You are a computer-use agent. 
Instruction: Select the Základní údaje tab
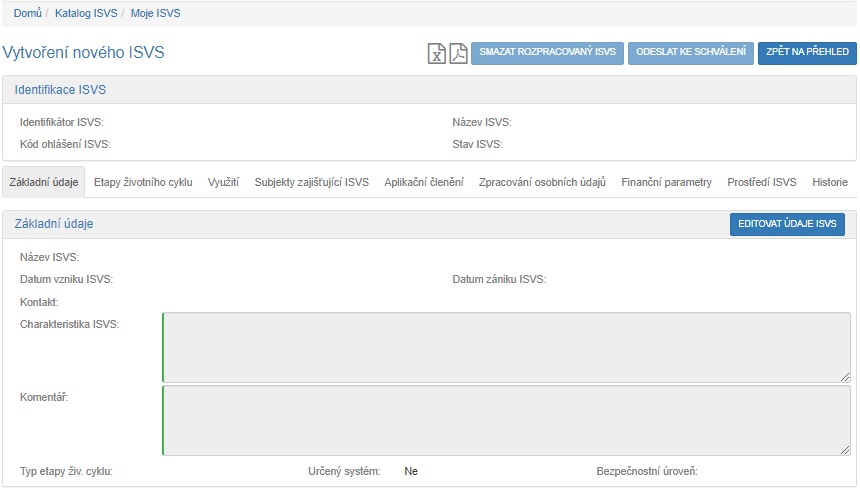click(x=43, y=182)
